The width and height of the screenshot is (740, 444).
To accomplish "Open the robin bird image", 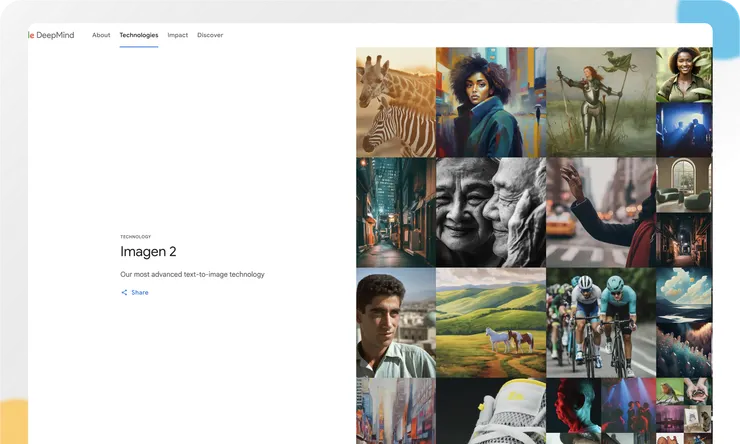I will (x=670, y=391).
